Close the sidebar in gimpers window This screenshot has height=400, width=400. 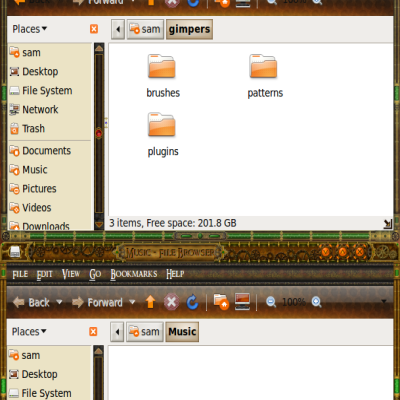(x=94, y=29)
